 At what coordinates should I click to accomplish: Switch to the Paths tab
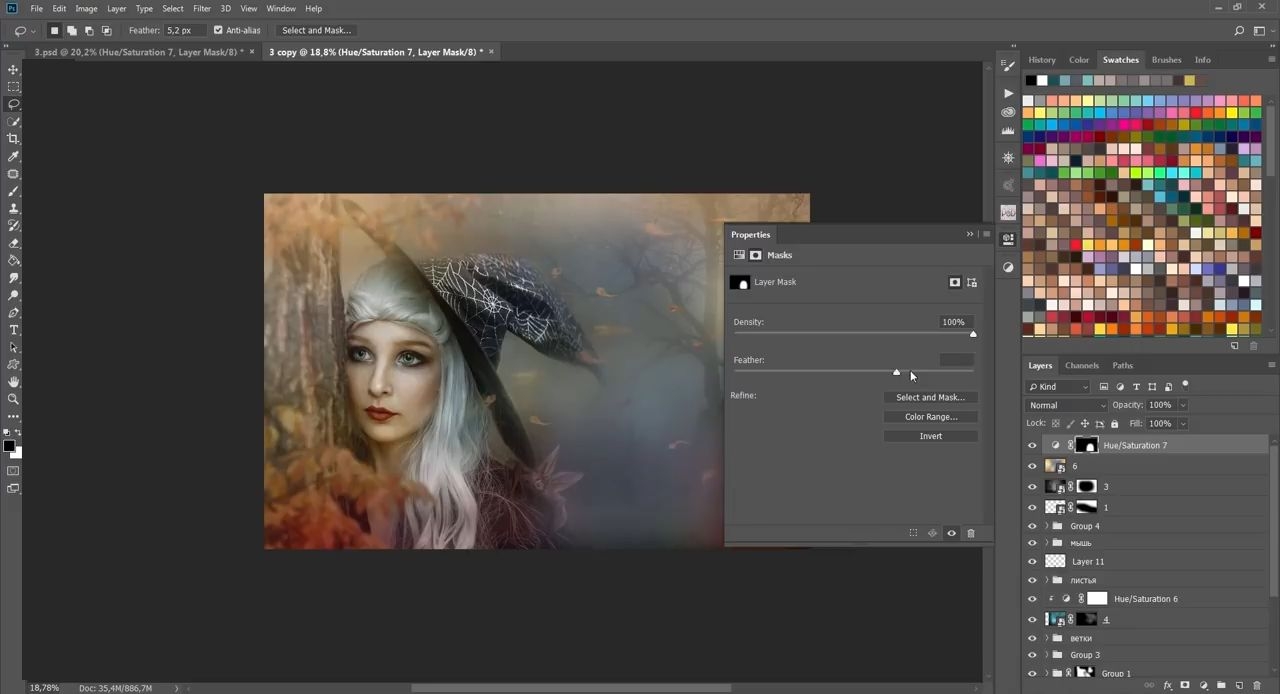point(1123,365)
